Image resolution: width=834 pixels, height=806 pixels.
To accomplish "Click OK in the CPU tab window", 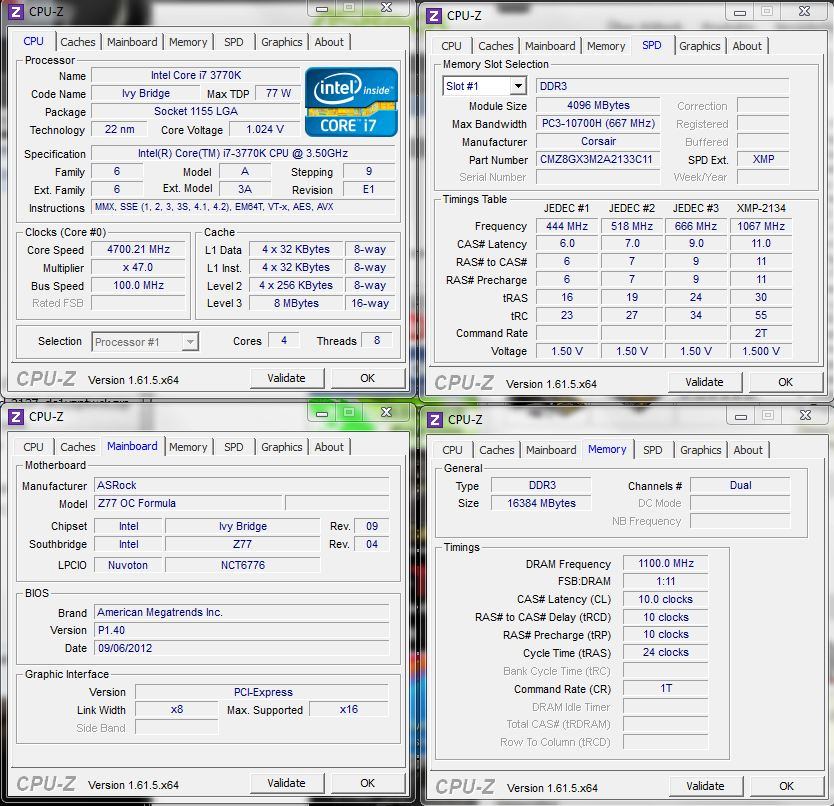I will (x=368, y=378).
